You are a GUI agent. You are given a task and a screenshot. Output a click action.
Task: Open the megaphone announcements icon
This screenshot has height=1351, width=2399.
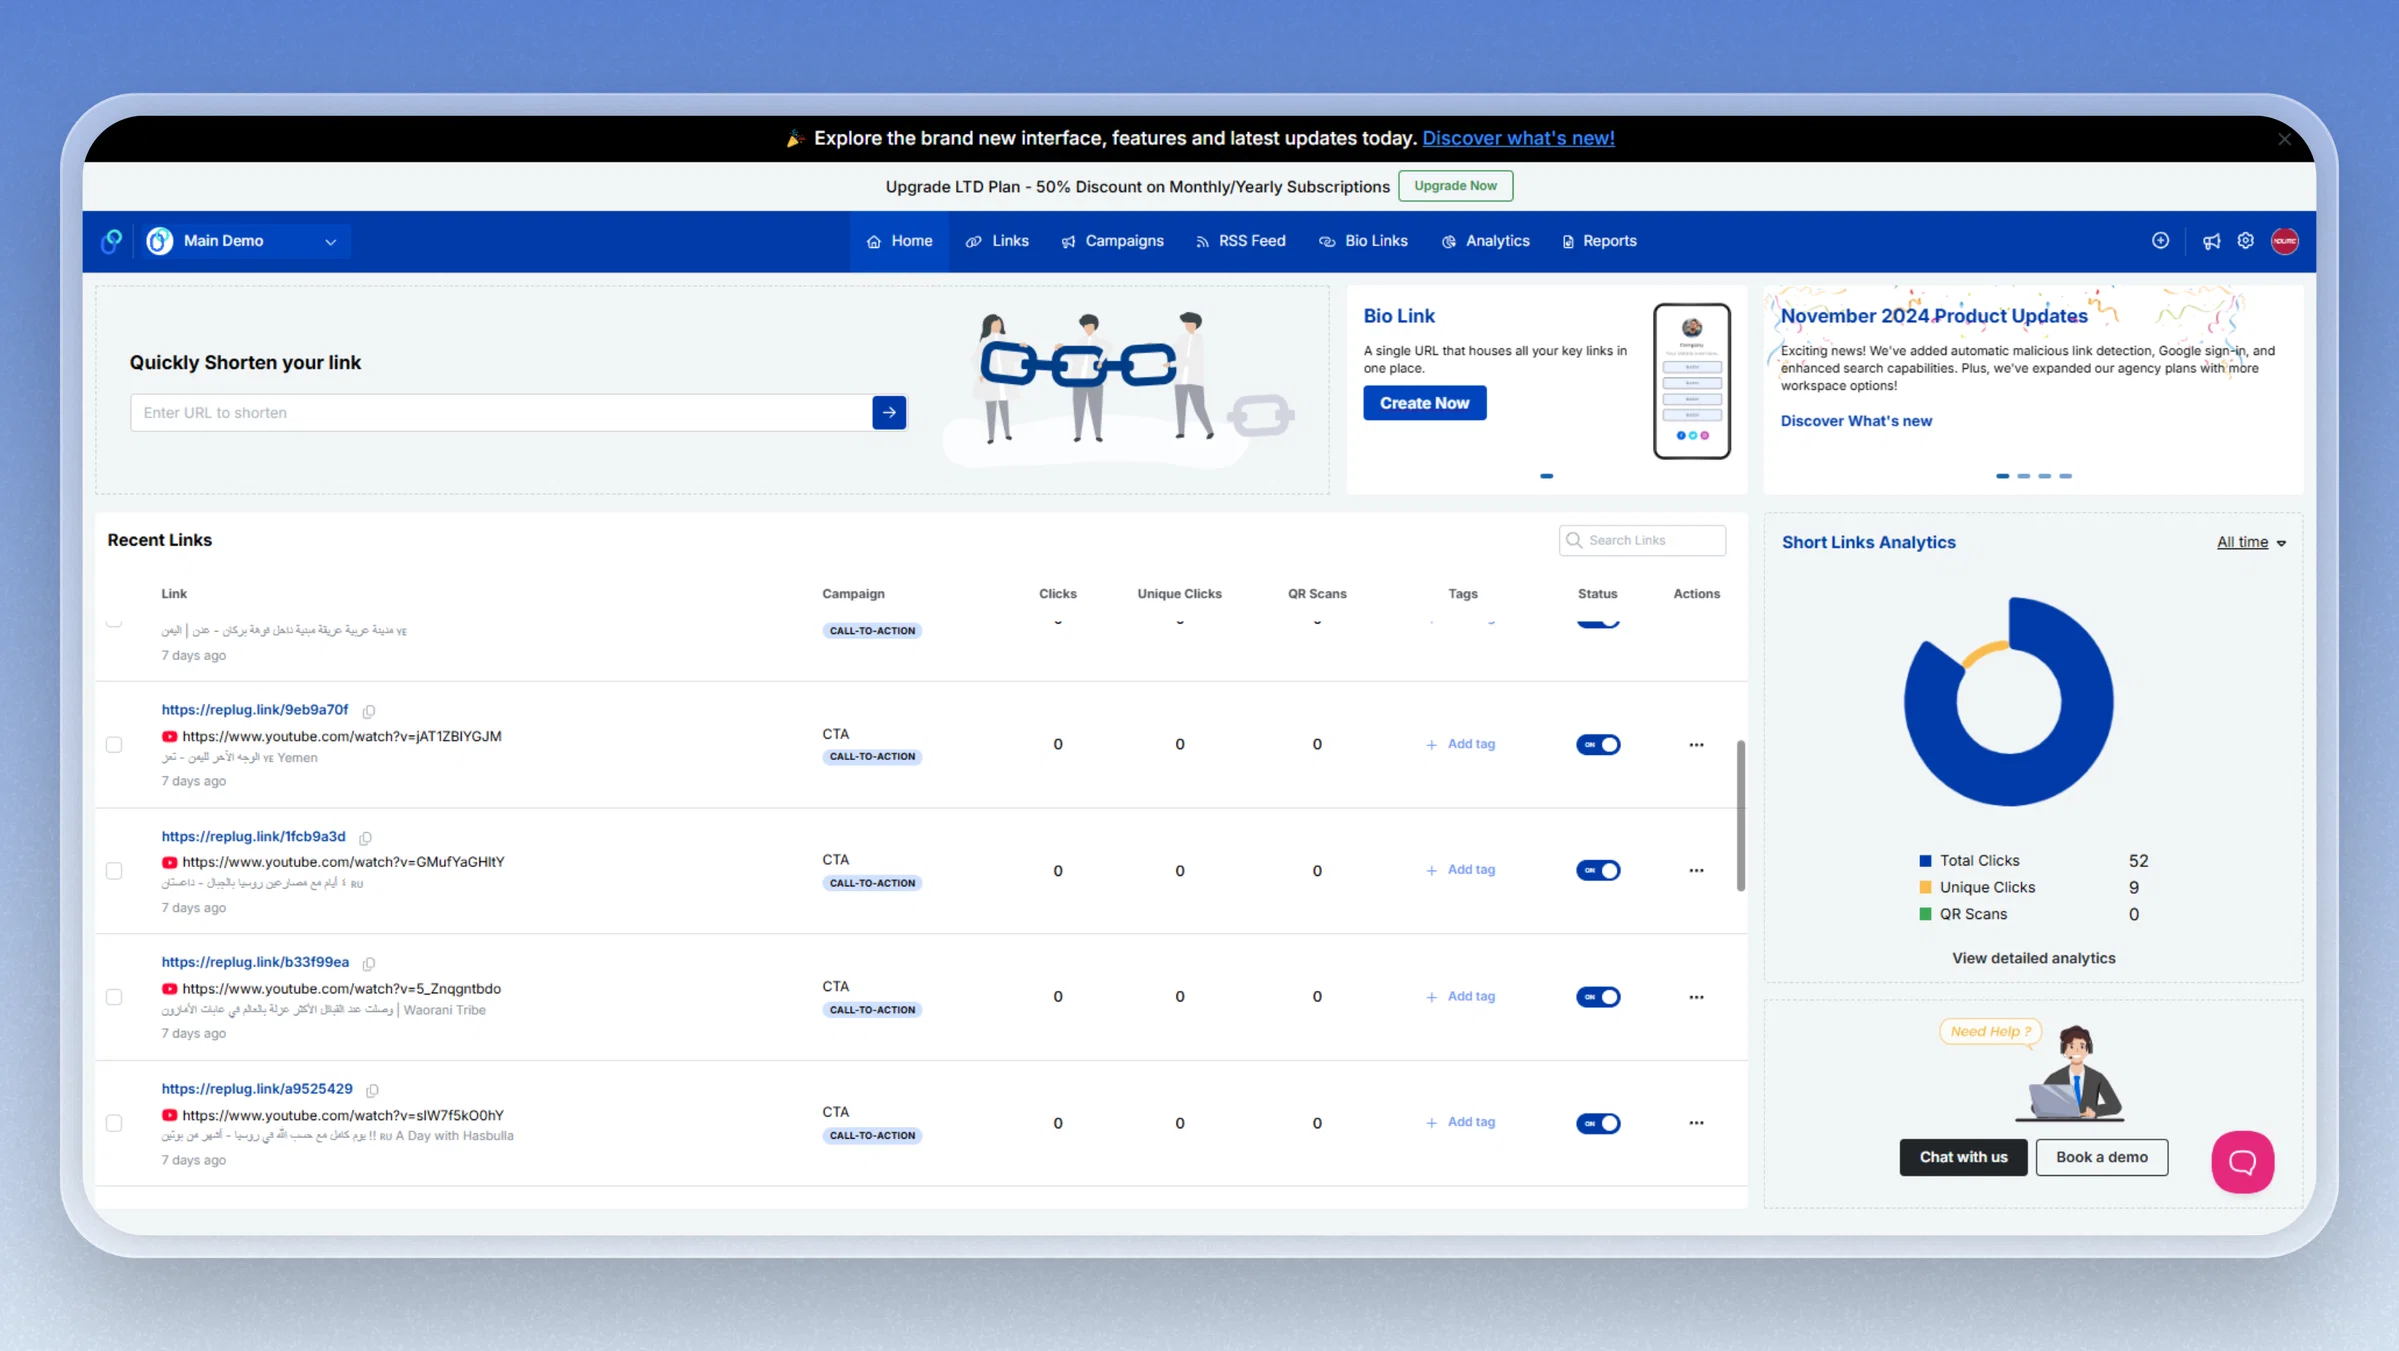coord(2211,241)
